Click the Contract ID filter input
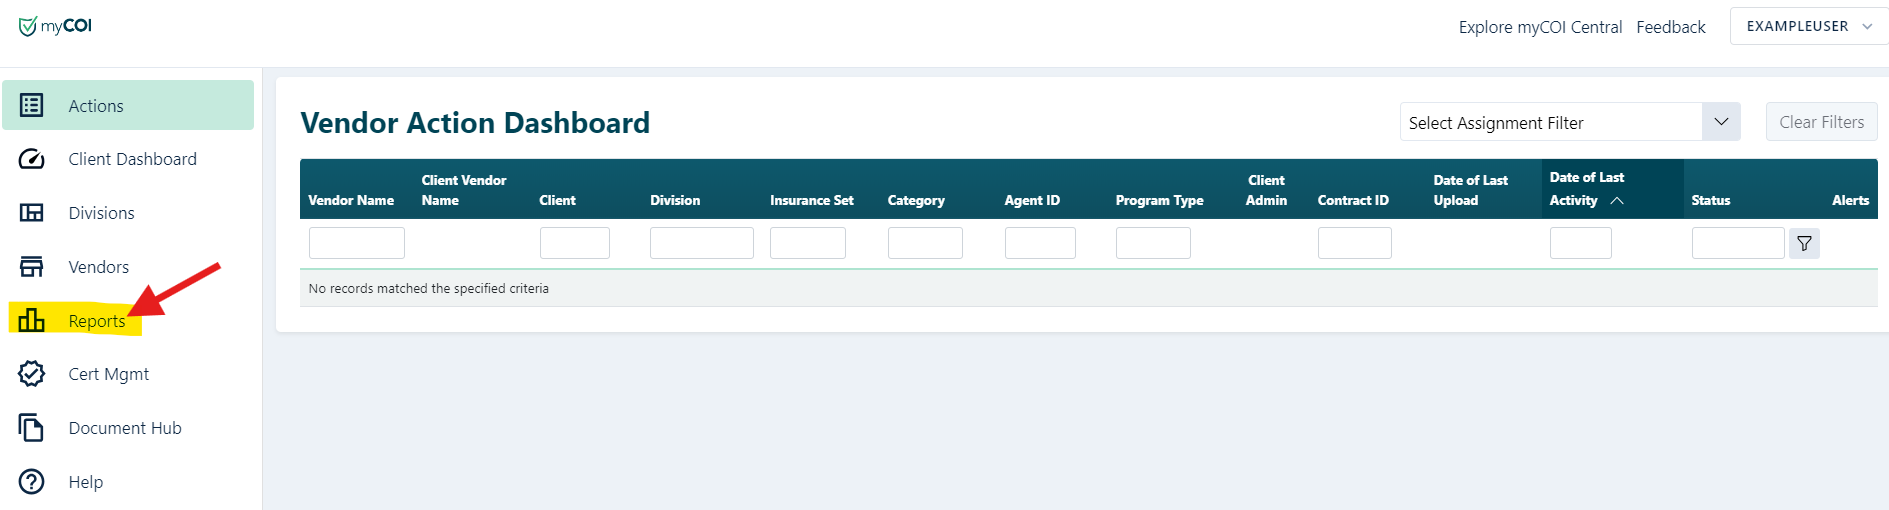The height and width of the screenshot is (510, 1889). coord(1354,243)
